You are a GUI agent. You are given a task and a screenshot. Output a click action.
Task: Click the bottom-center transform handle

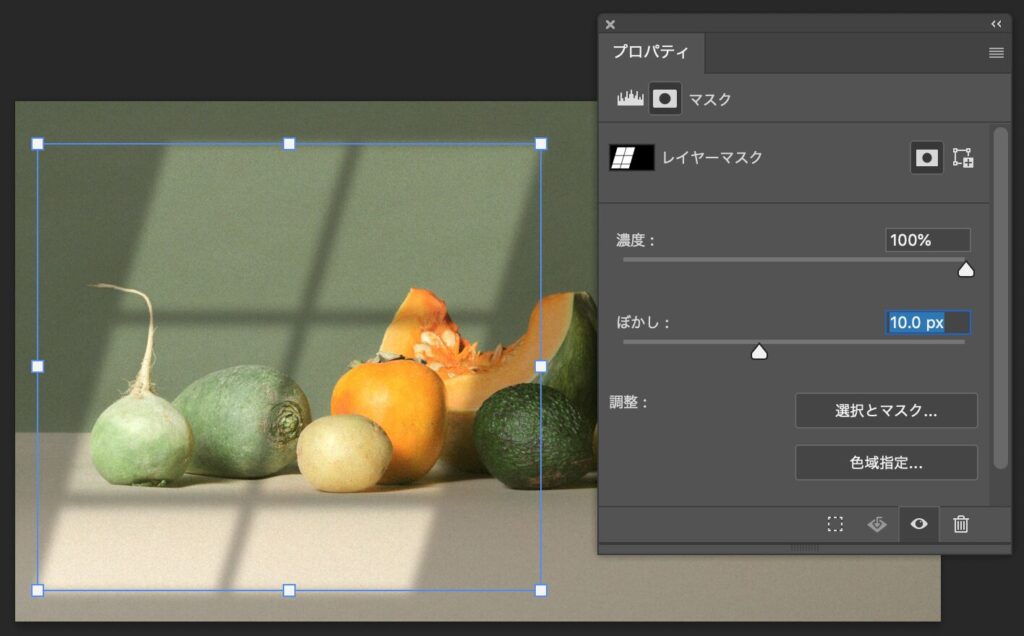[289, 590]
